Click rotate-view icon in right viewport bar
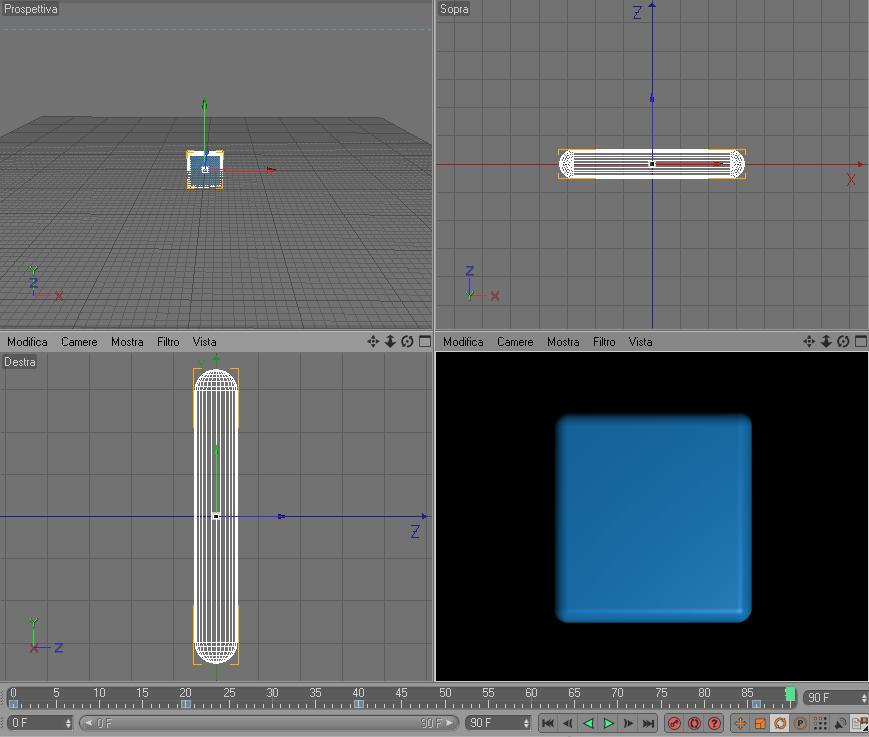 tap(844, 341)
